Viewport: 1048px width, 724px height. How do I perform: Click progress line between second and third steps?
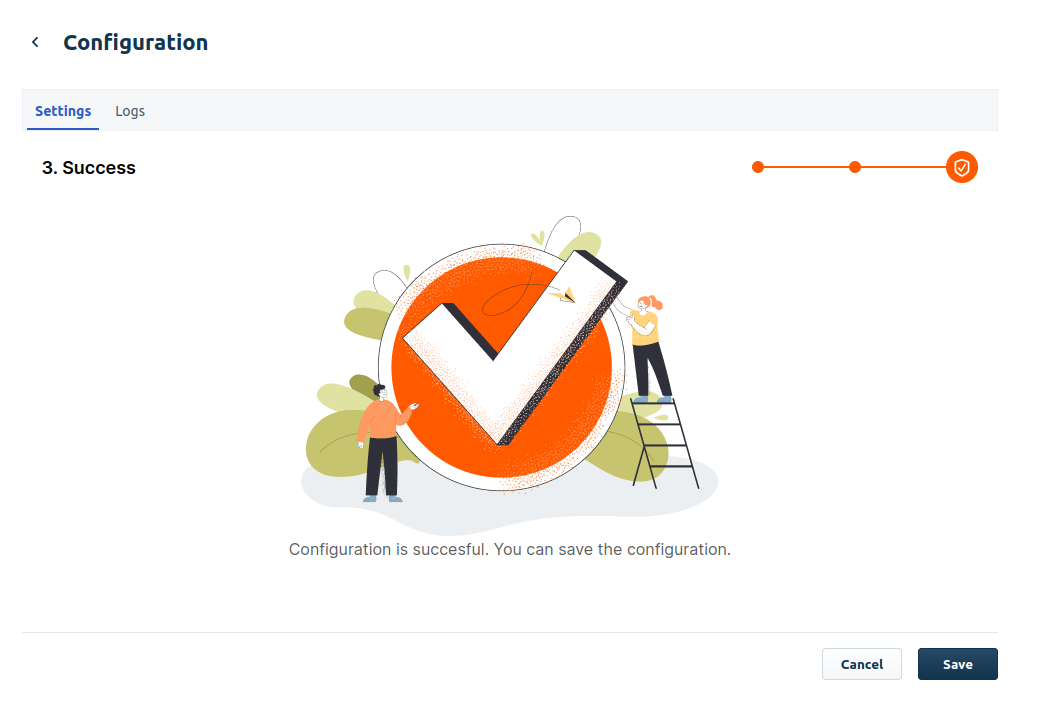pos(900,167)
